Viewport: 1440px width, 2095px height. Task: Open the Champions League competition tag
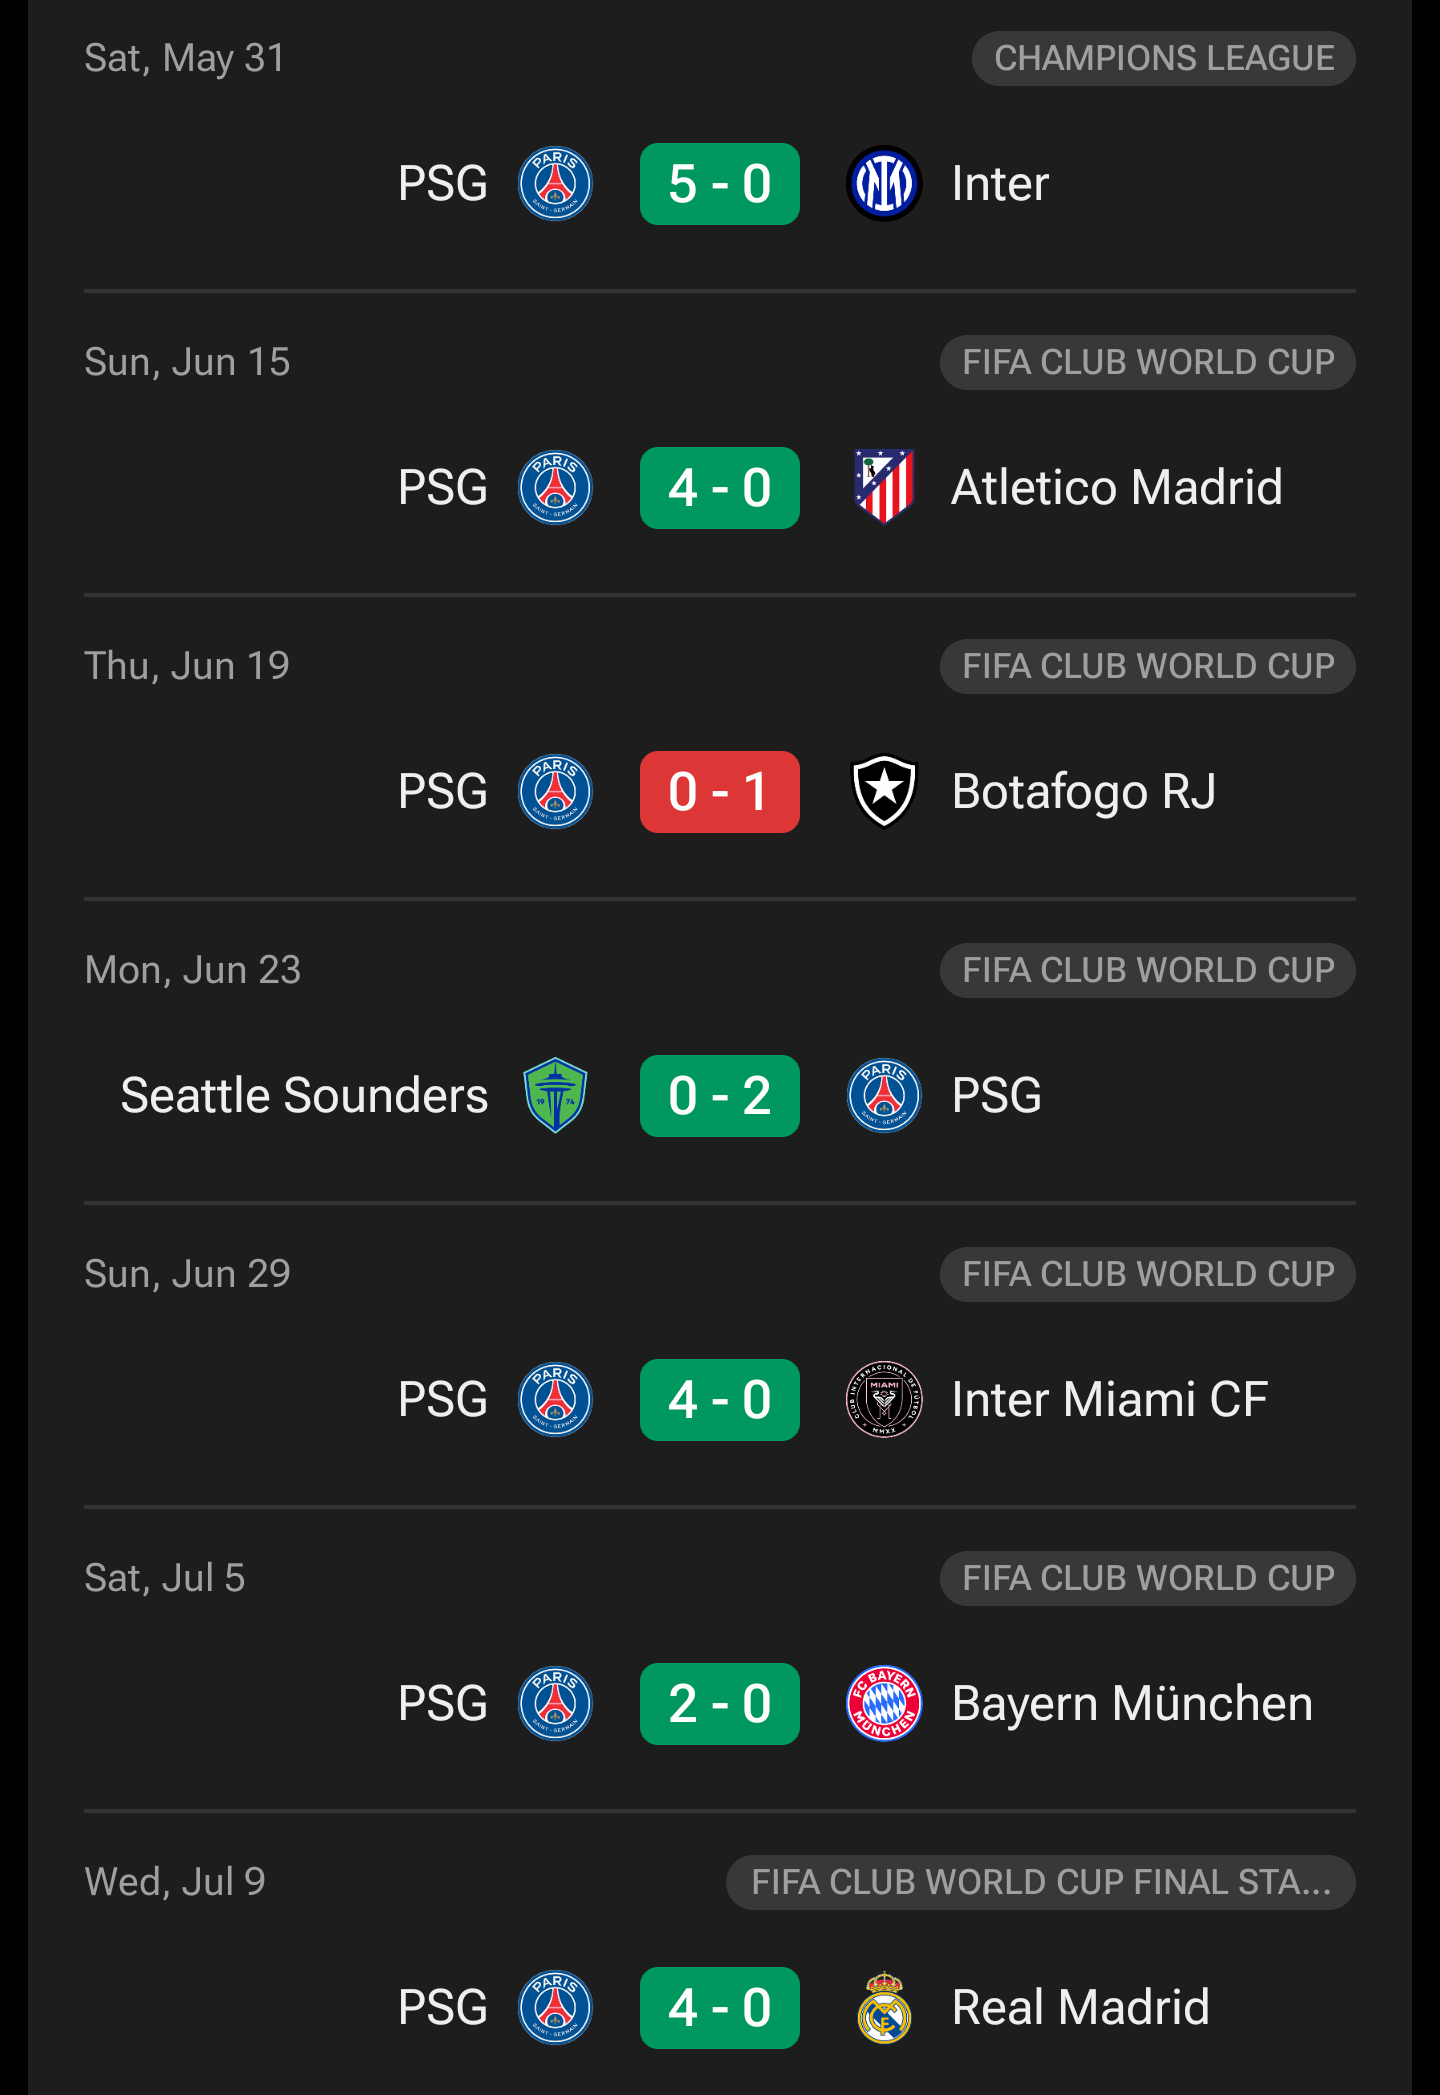[x=1164, y=58]
